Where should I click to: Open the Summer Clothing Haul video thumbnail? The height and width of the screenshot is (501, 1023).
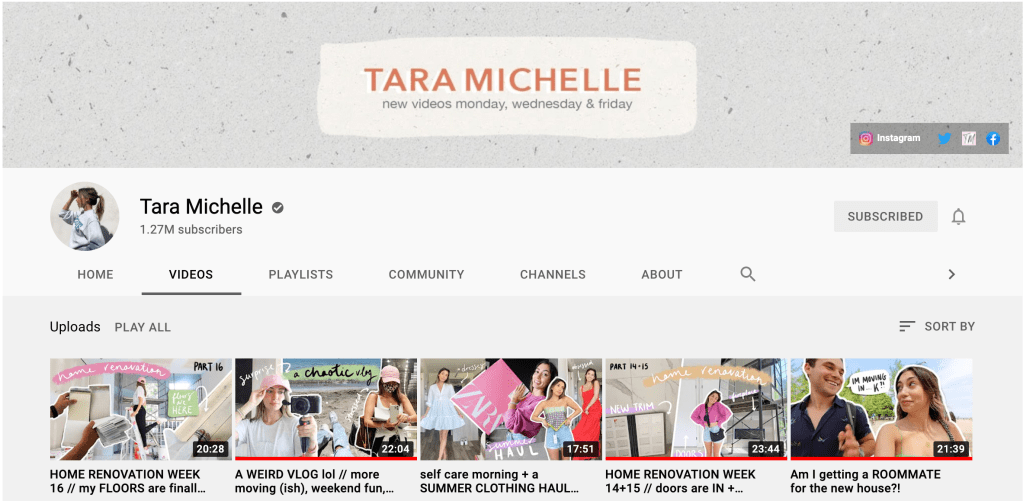click(x=510, y=408)
